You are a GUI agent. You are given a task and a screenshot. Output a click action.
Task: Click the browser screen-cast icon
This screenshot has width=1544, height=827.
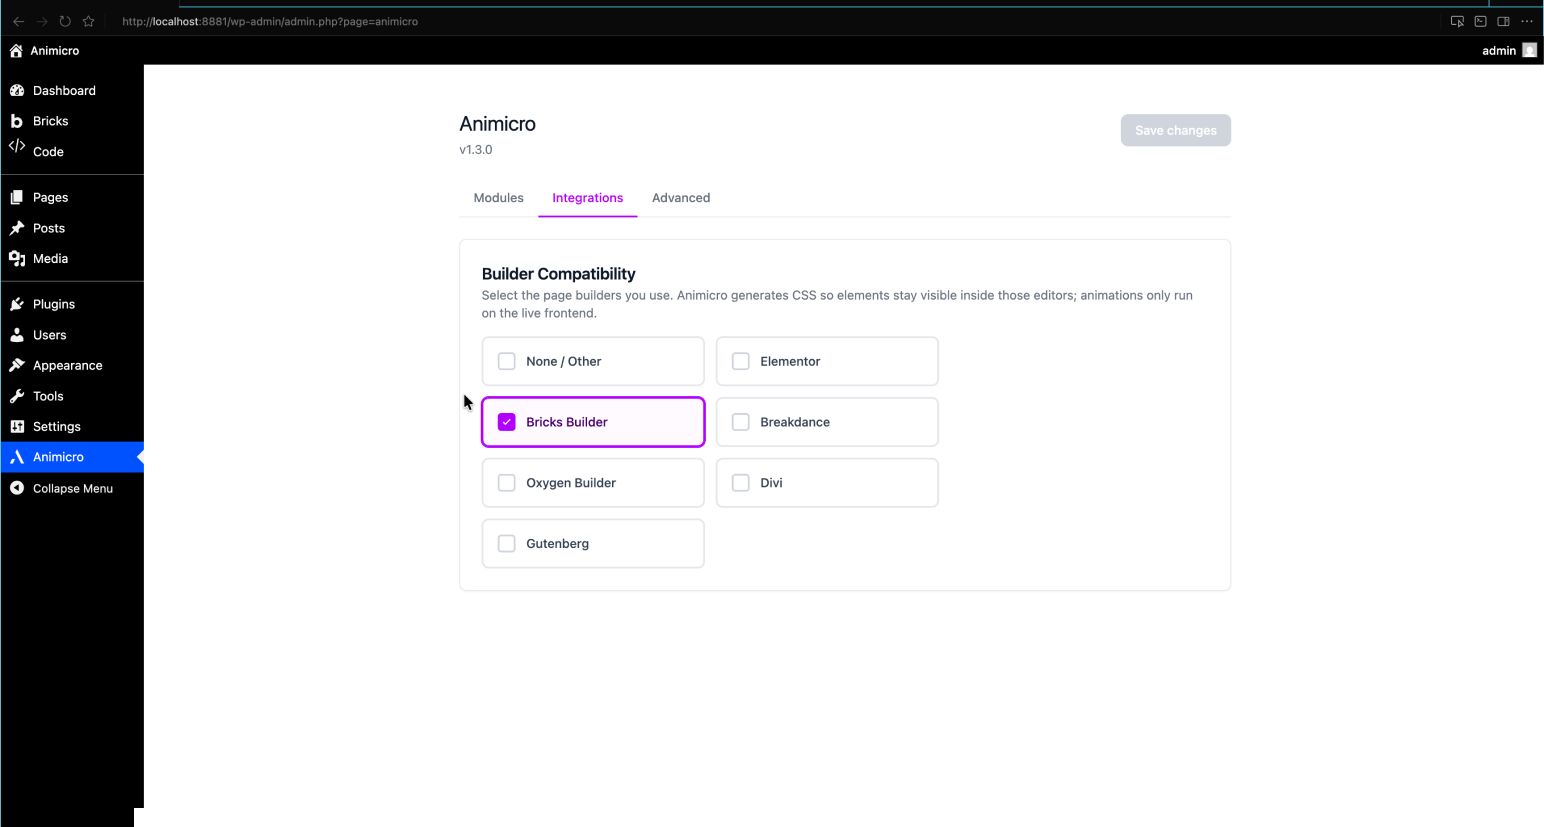coord(1457,21)
